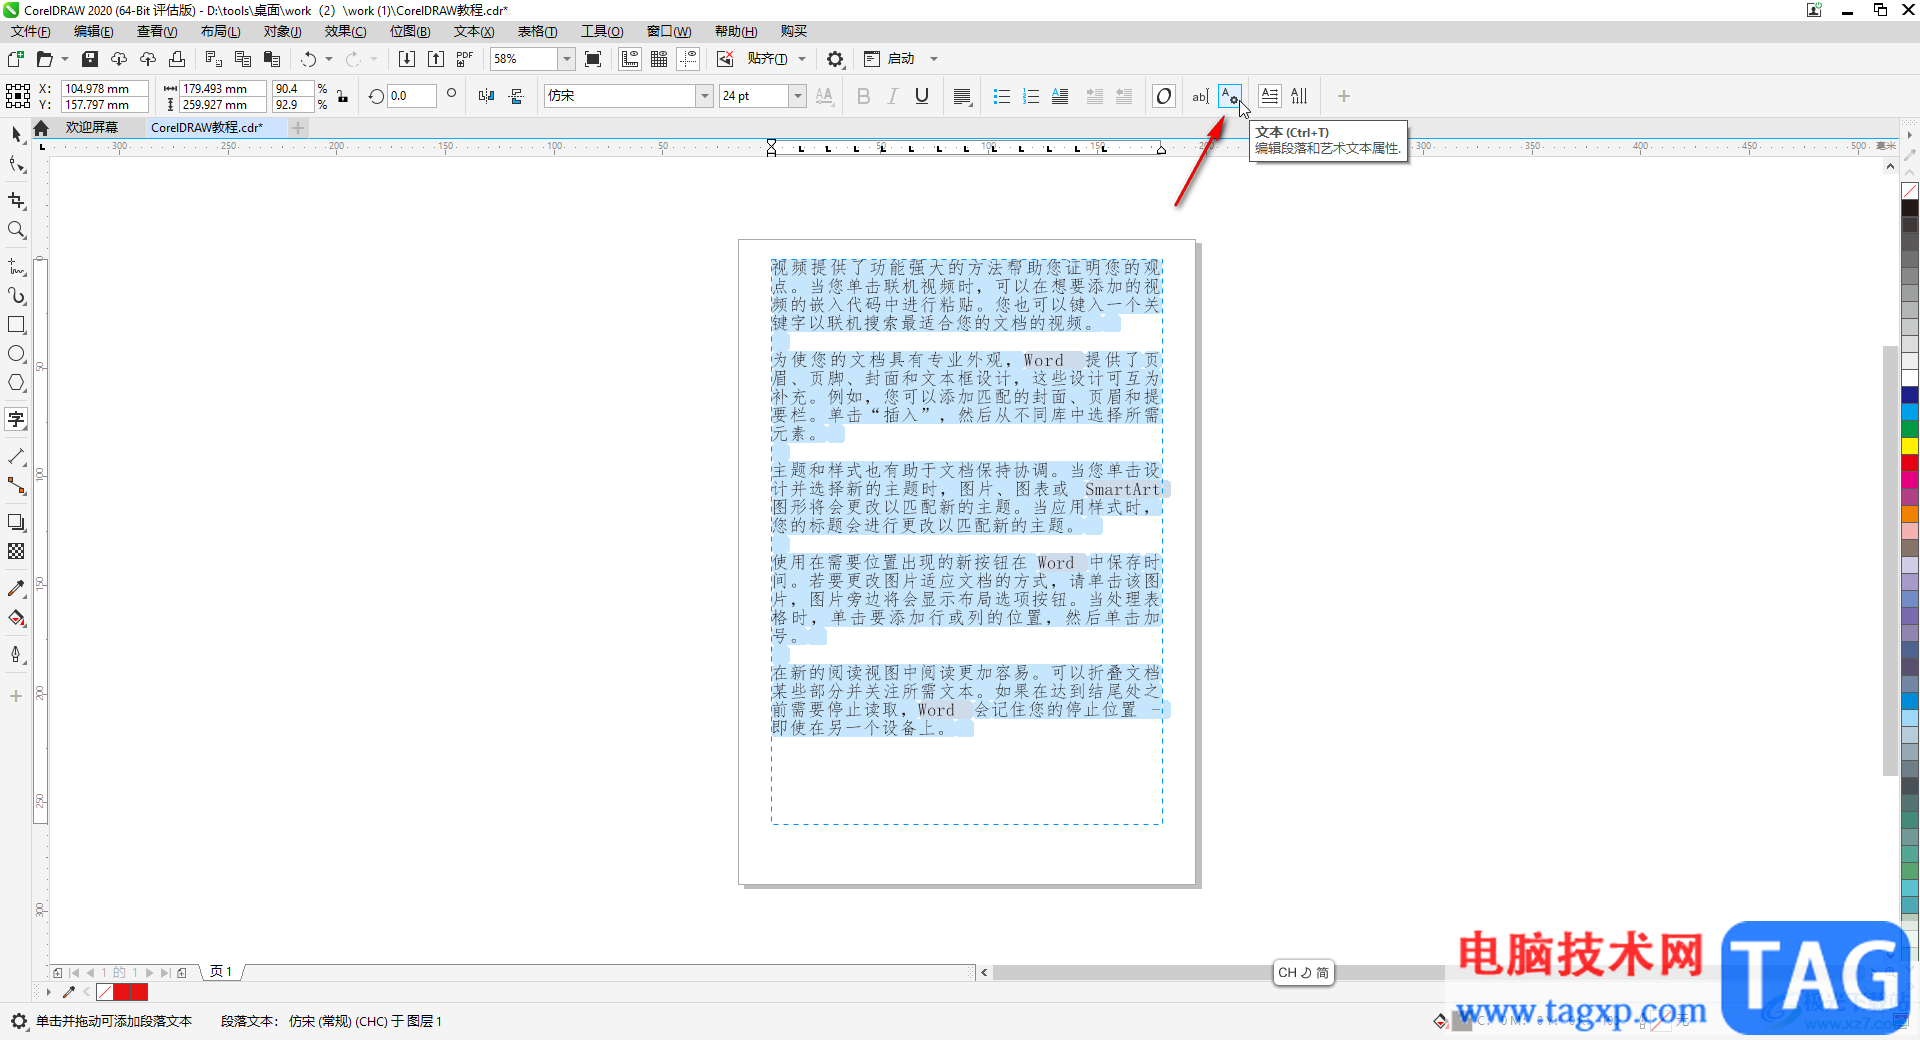The height and width of the screenshot is (1040, 1920).
Task: Toggle bulleted list
Action: (1001, 96)
